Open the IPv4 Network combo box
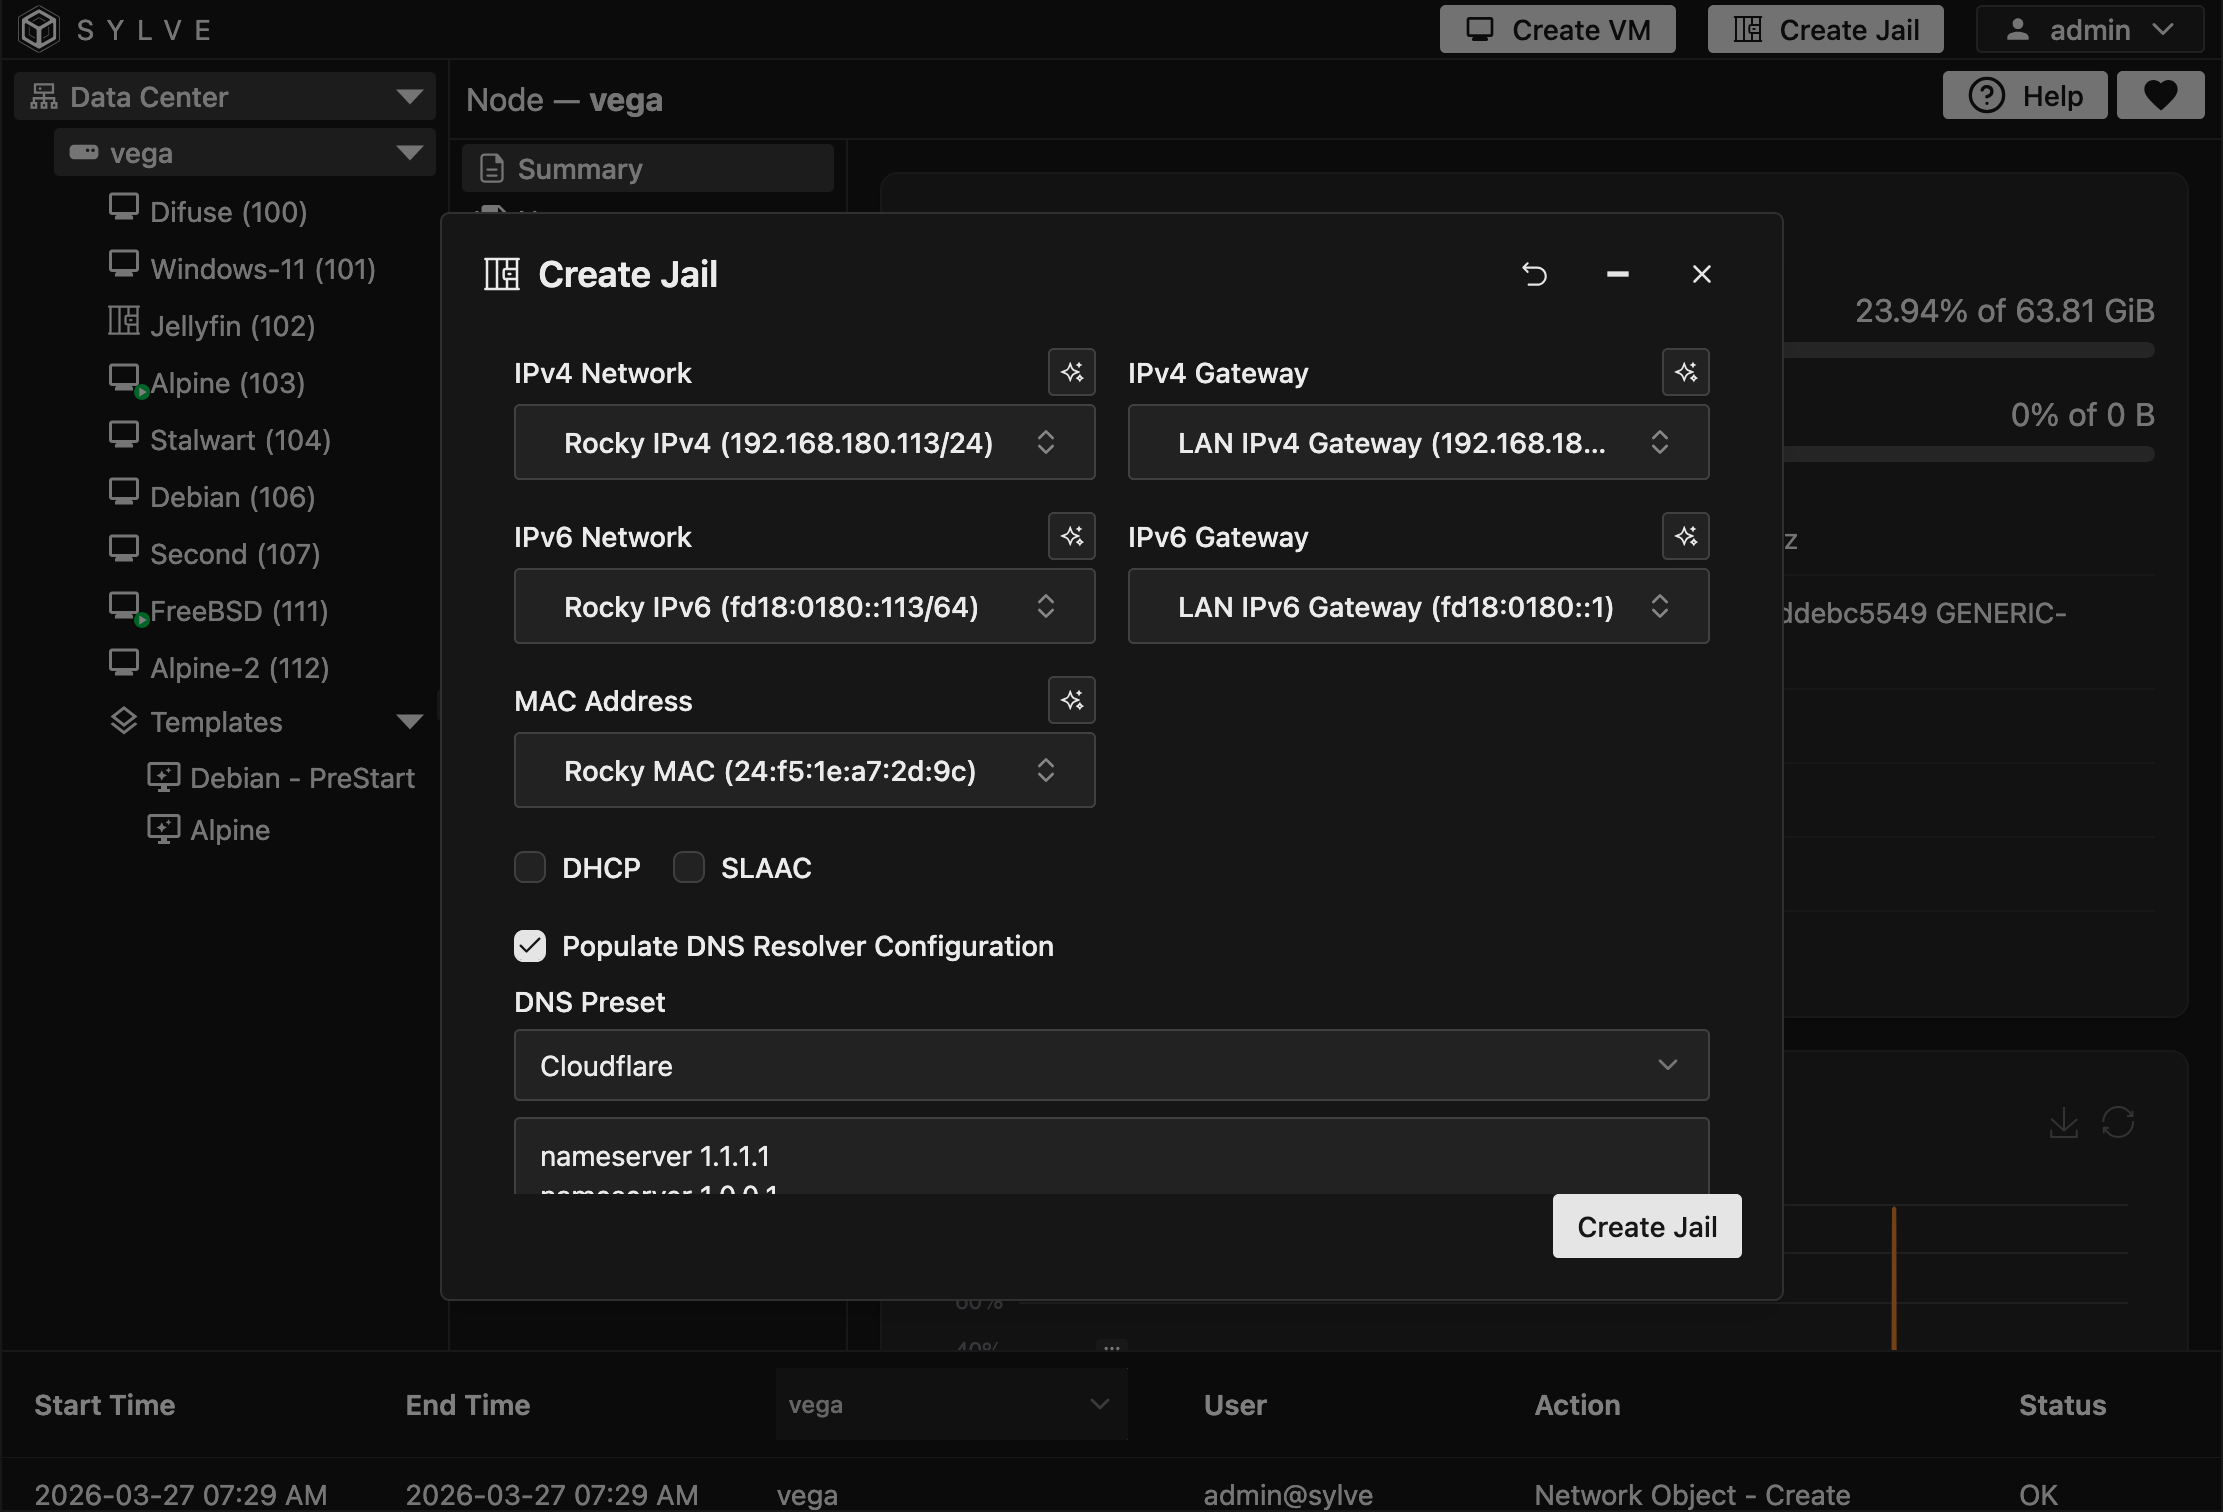The width and height of the screenshot is (2224, 1512). click(x=805, y=442)
